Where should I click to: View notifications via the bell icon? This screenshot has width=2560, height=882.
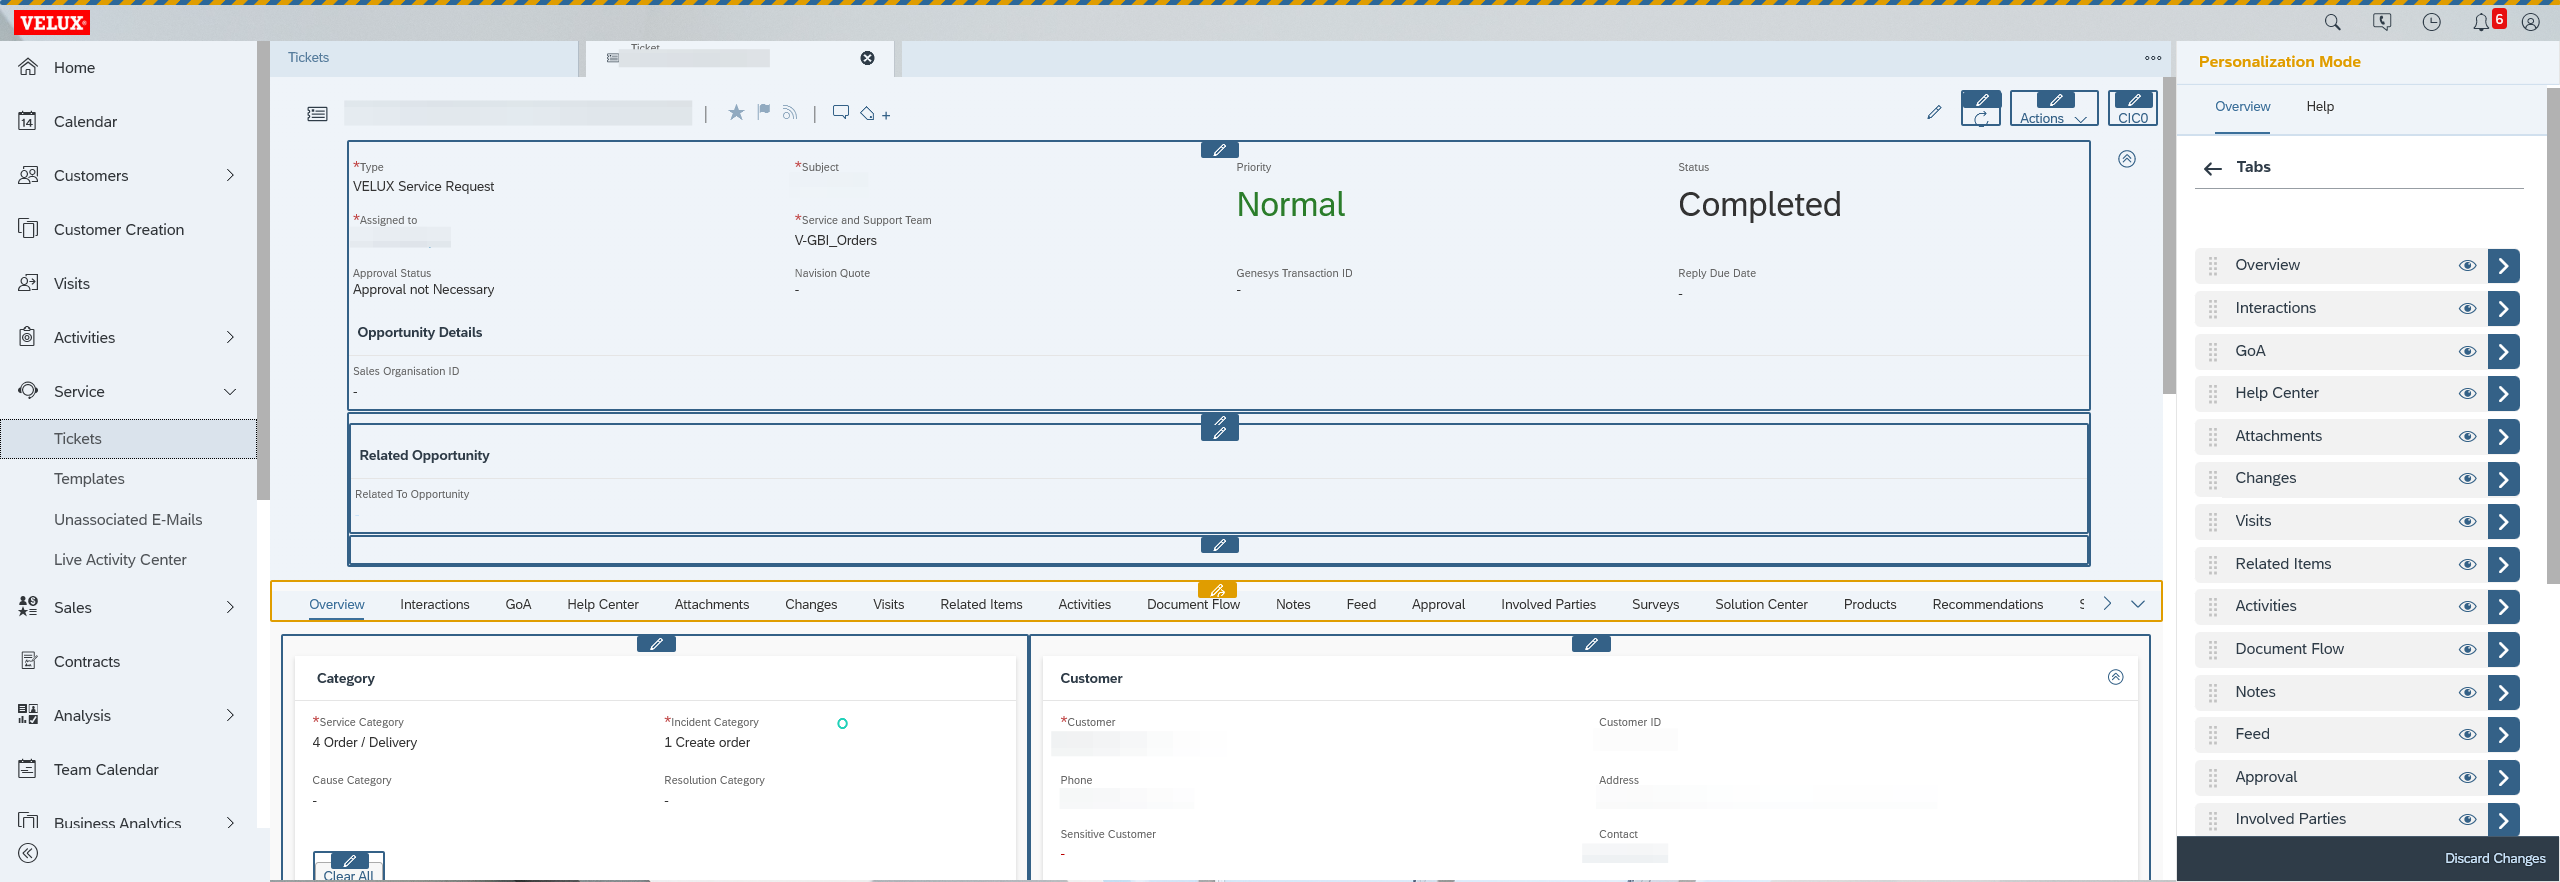2481,22
